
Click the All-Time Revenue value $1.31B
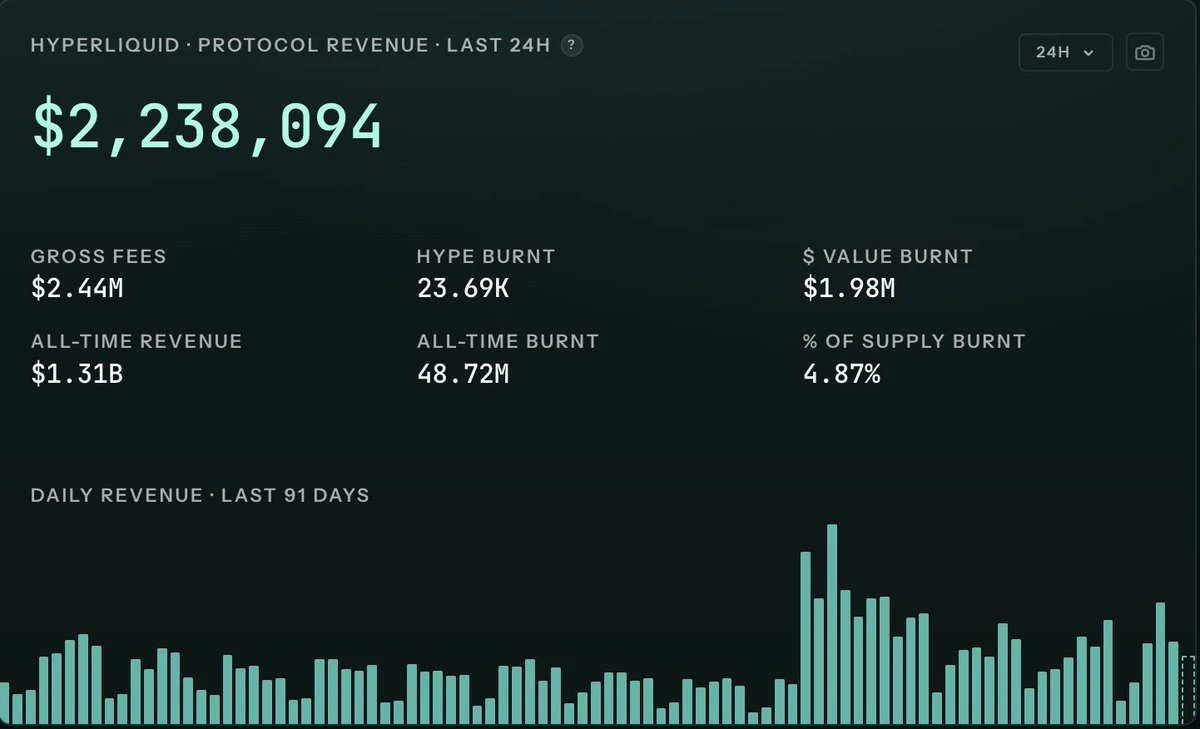pyautogui.click(x=77, y=374)
